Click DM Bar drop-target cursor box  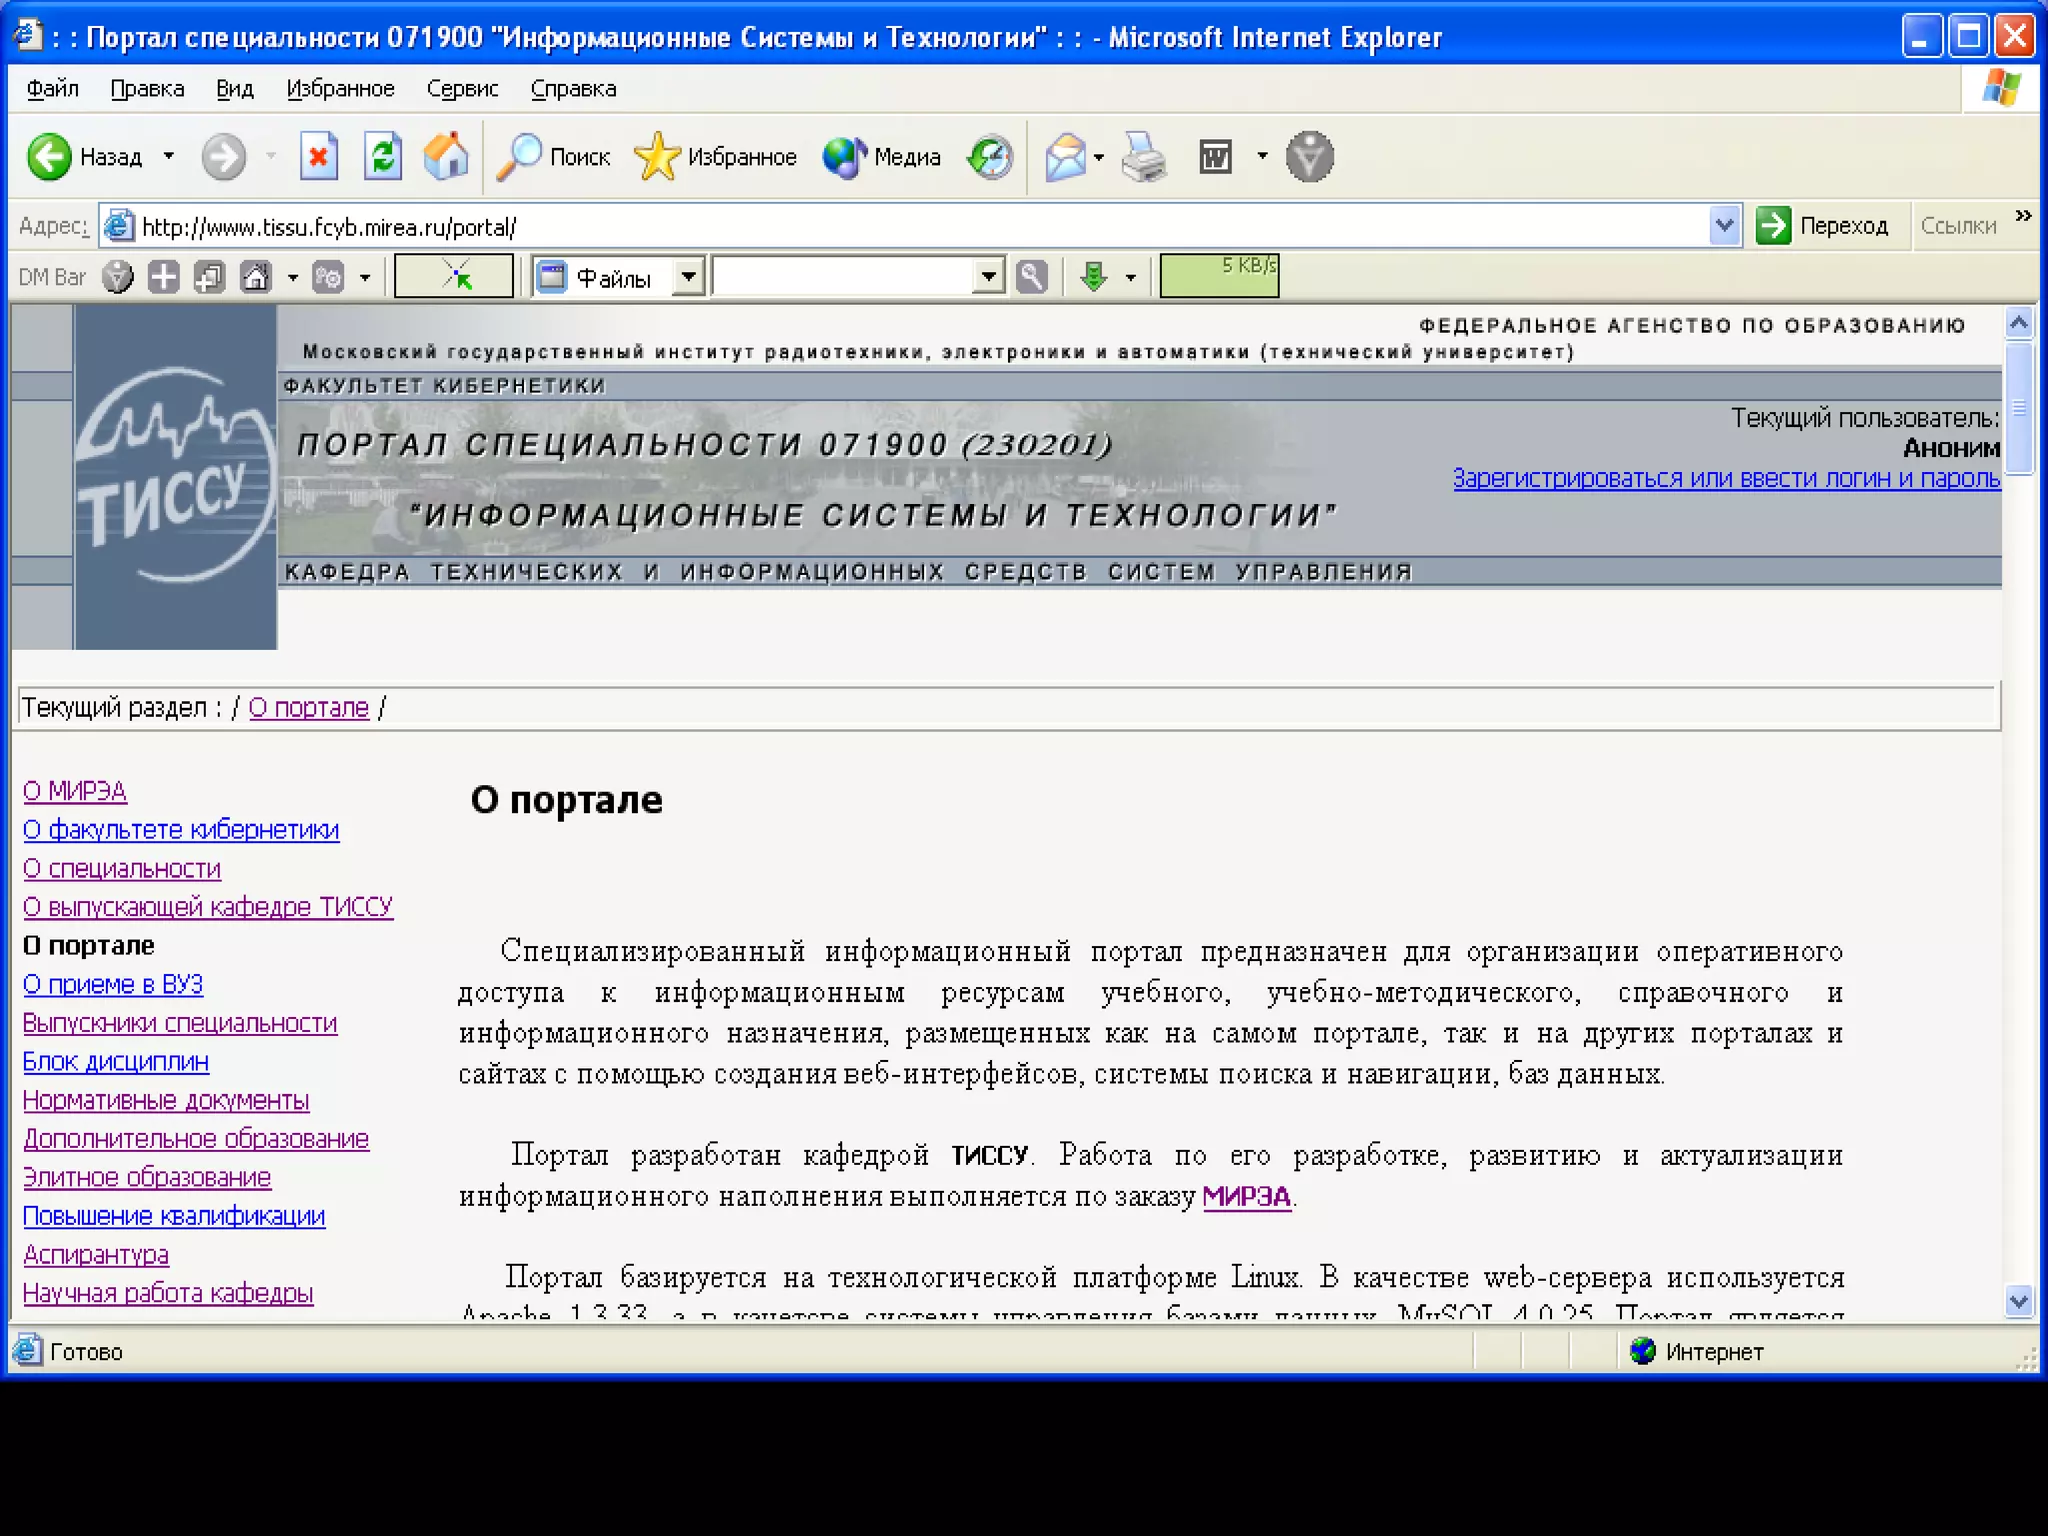pyautogui.click(x=454, y=276)
